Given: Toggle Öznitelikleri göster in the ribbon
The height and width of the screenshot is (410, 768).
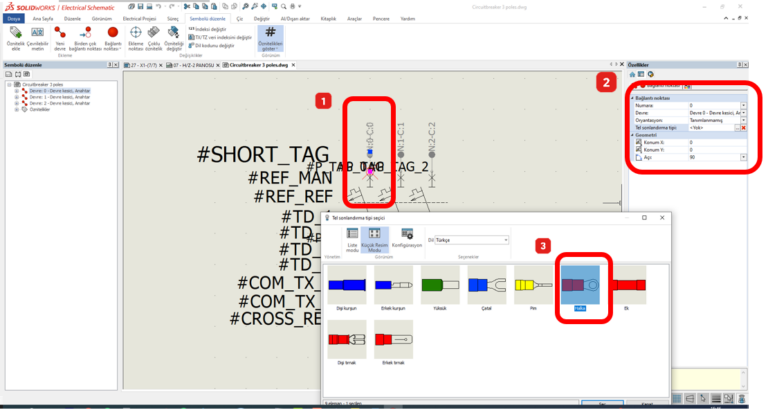Looking at the screenshot, I should tap(272, 37).
